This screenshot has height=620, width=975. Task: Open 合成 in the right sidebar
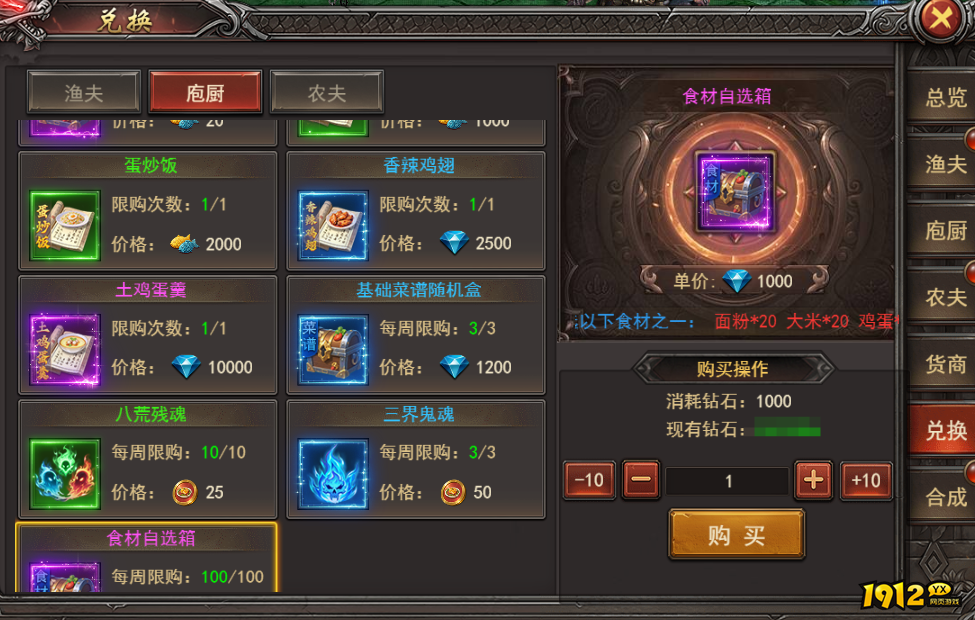[945, 497]
